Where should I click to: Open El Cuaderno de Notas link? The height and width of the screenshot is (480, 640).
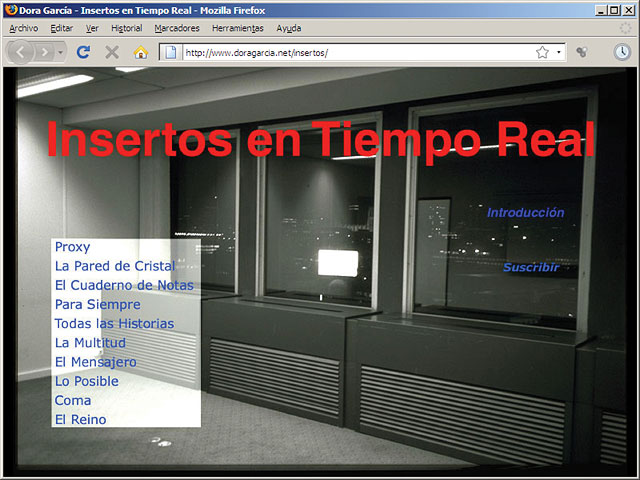(124, 285)
